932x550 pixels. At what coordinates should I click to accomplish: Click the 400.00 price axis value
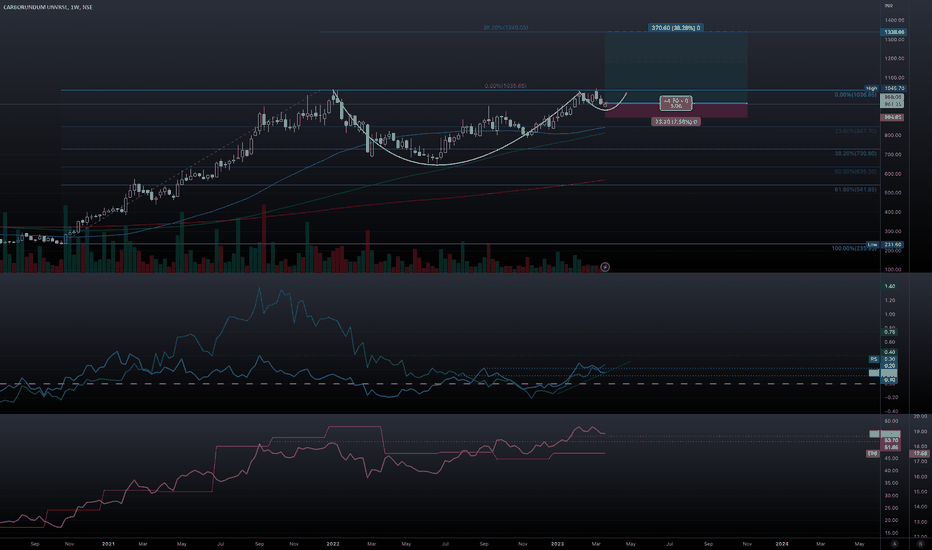click(x=893, y=212)
